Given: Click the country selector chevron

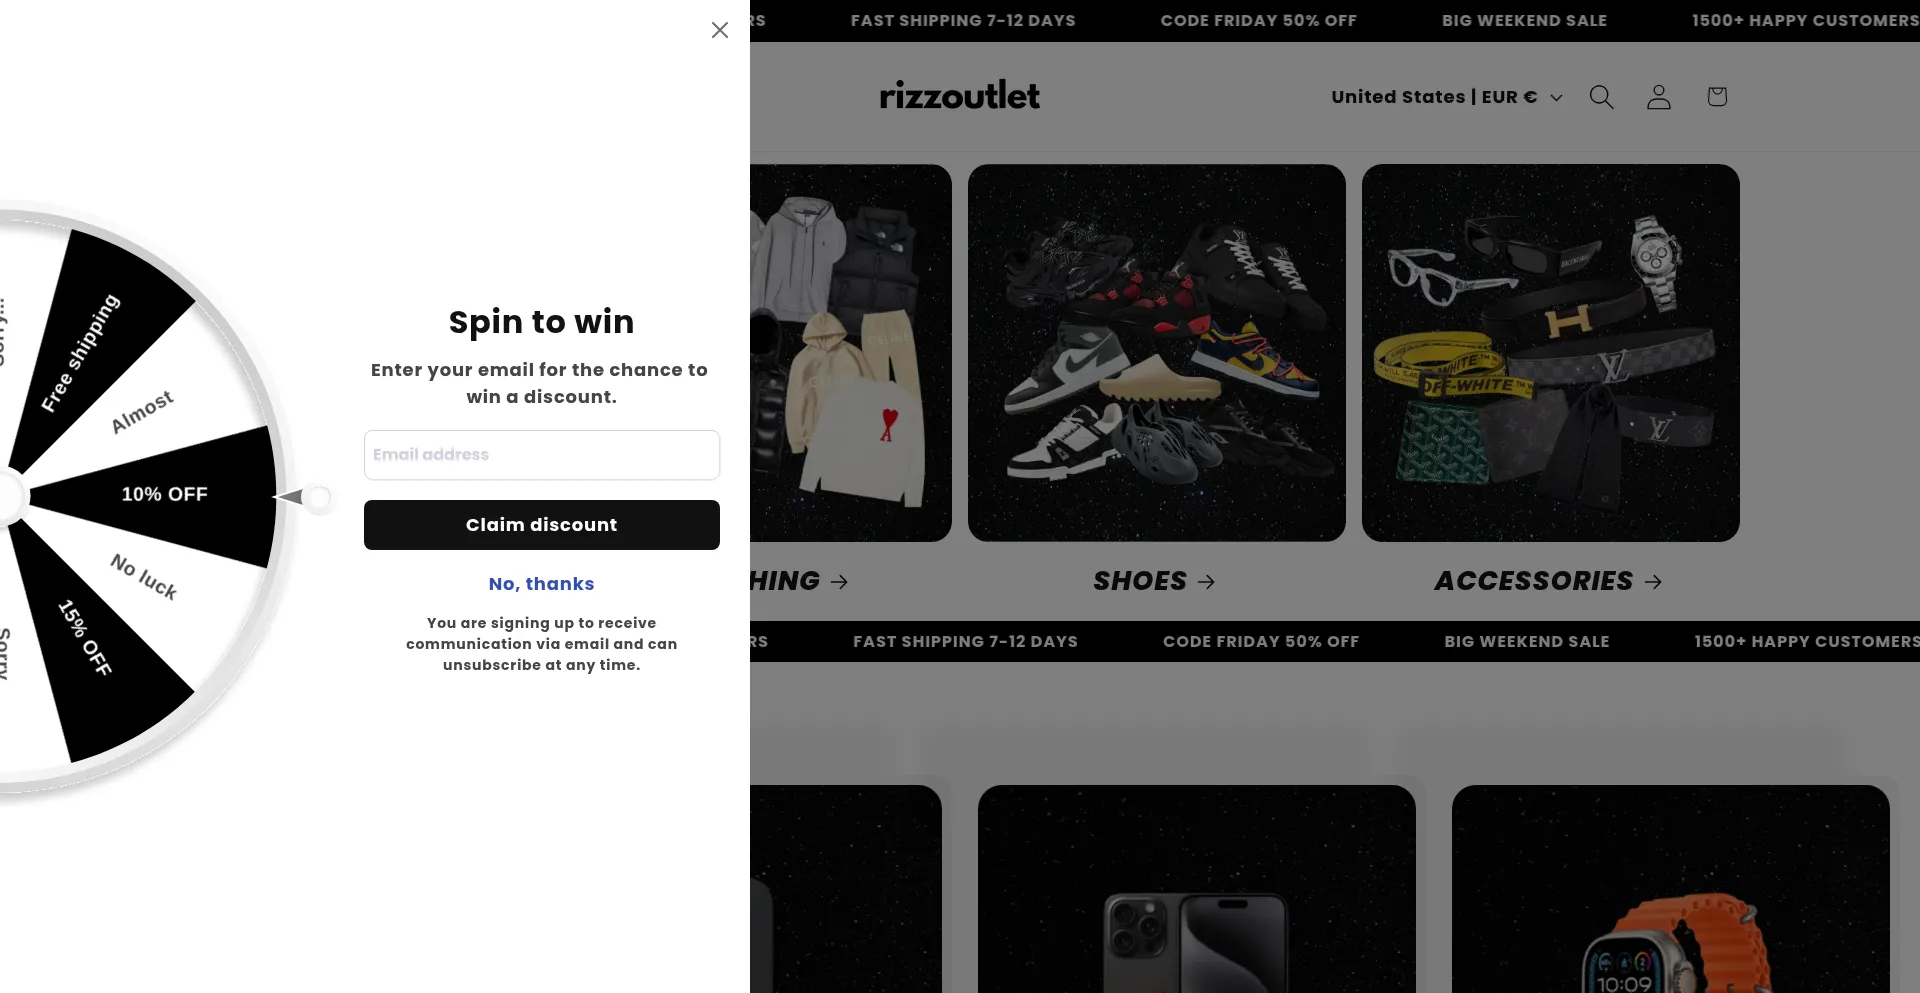Looking at the screenshot, I should [x=1556, y=98].
